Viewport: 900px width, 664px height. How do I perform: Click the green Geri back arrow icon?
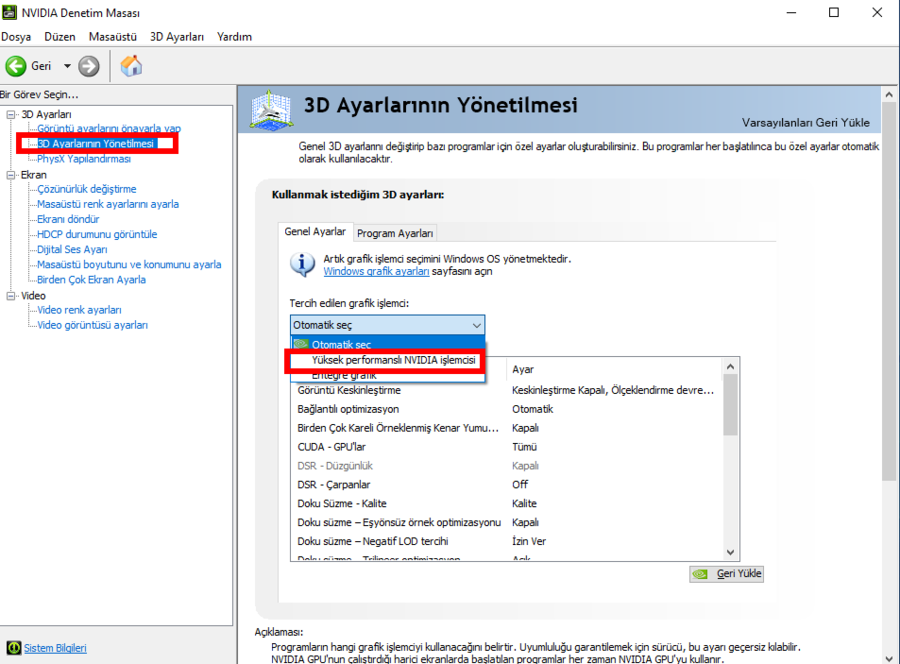point(16,66)
